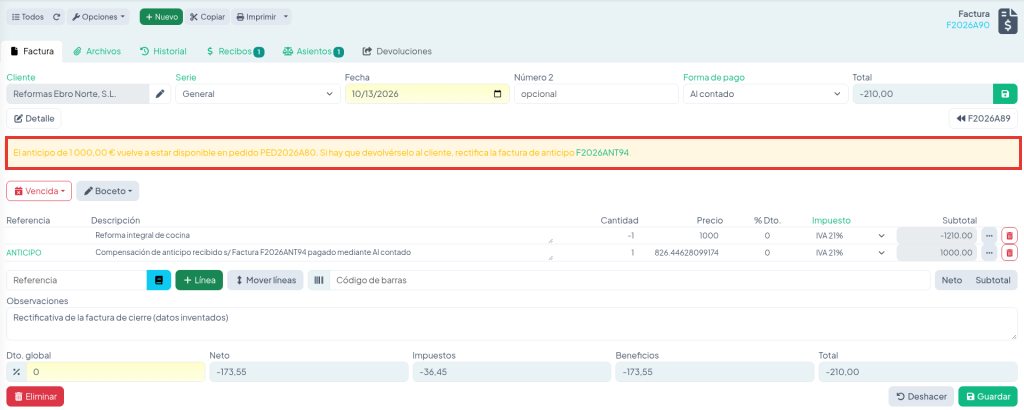Click quantity field showing -1
This screenshot has height=410, width=1024.
(598, 235)
